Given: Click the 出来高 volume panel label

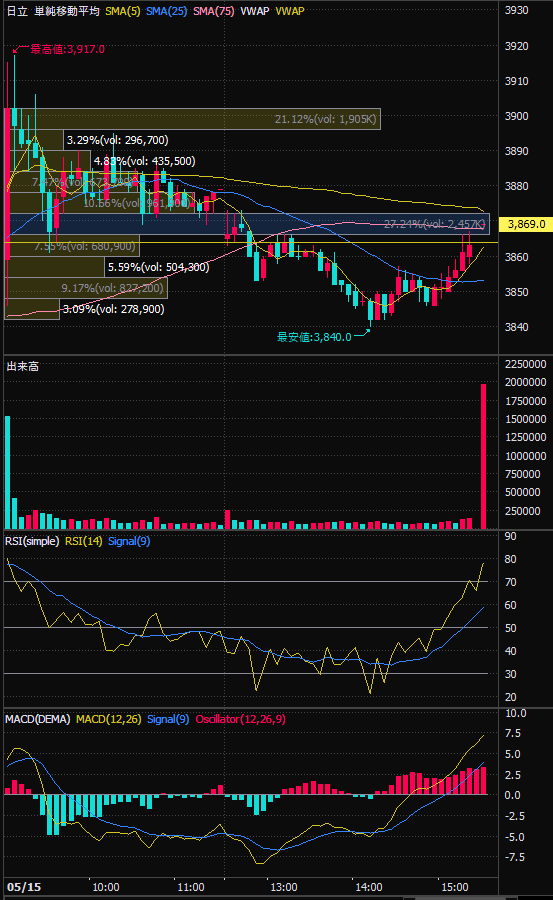Looking at the screenshot, I should pyautogui.click(x=22, y=366).
